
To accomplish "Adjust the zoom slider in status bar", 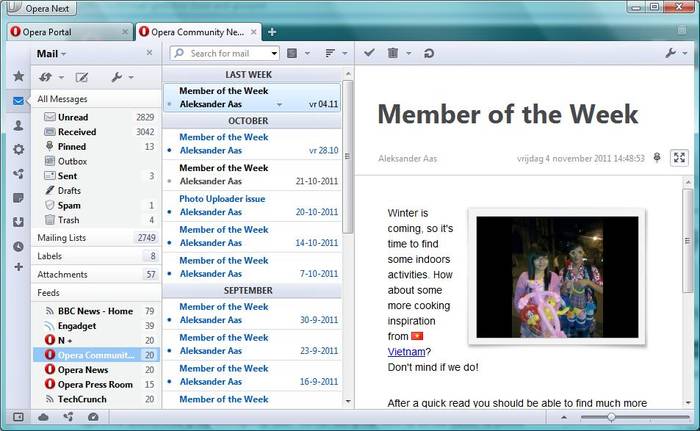I will pos(612,417).
